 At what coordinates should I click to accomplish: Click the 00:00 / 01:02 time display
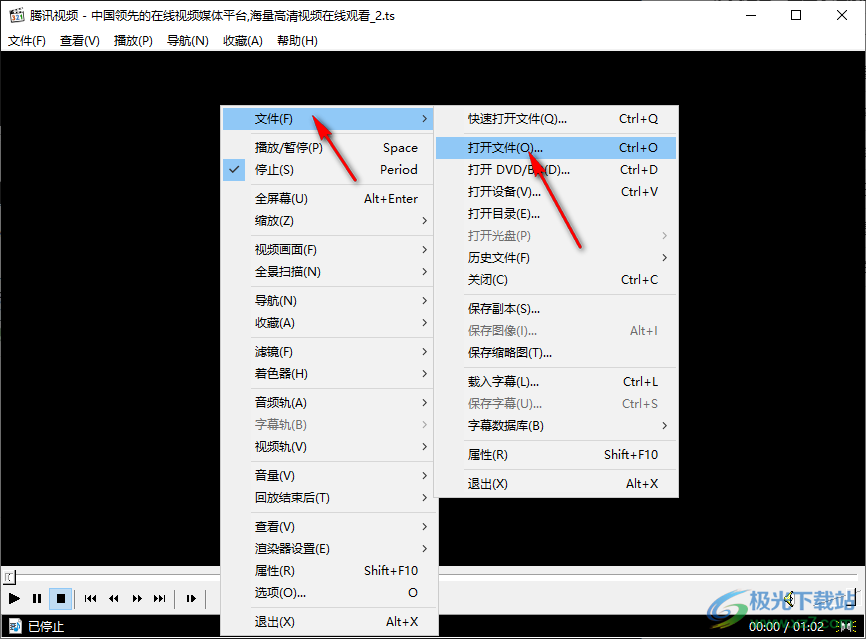coord(786,626)
